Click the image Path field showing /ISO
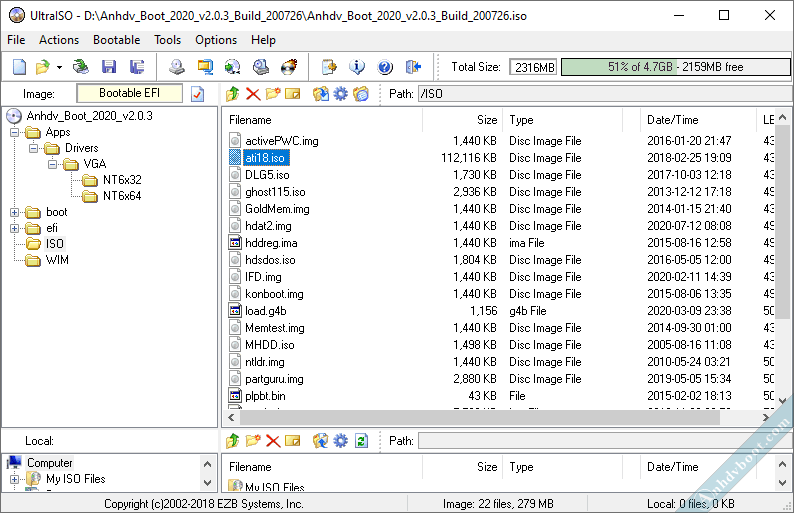 [x=605, y=94]
